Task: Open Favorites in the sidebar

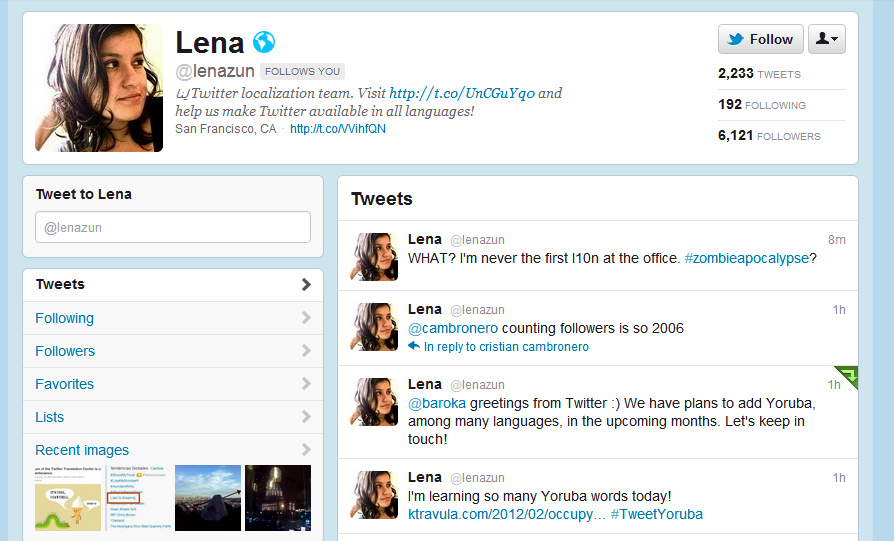Action: (x=173, y=384)
